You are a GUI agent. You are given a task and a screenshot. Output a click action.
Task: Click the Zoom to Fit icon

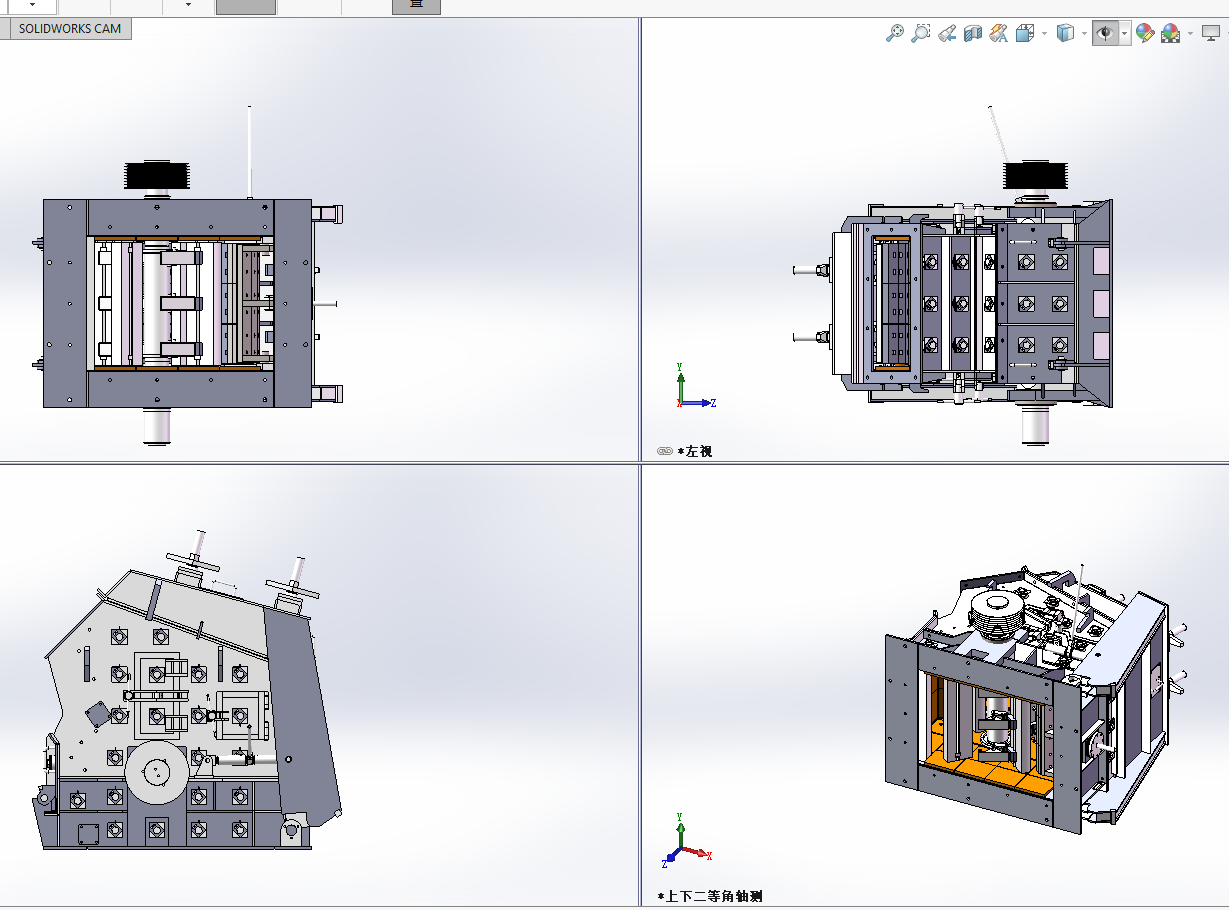[895, 33]
